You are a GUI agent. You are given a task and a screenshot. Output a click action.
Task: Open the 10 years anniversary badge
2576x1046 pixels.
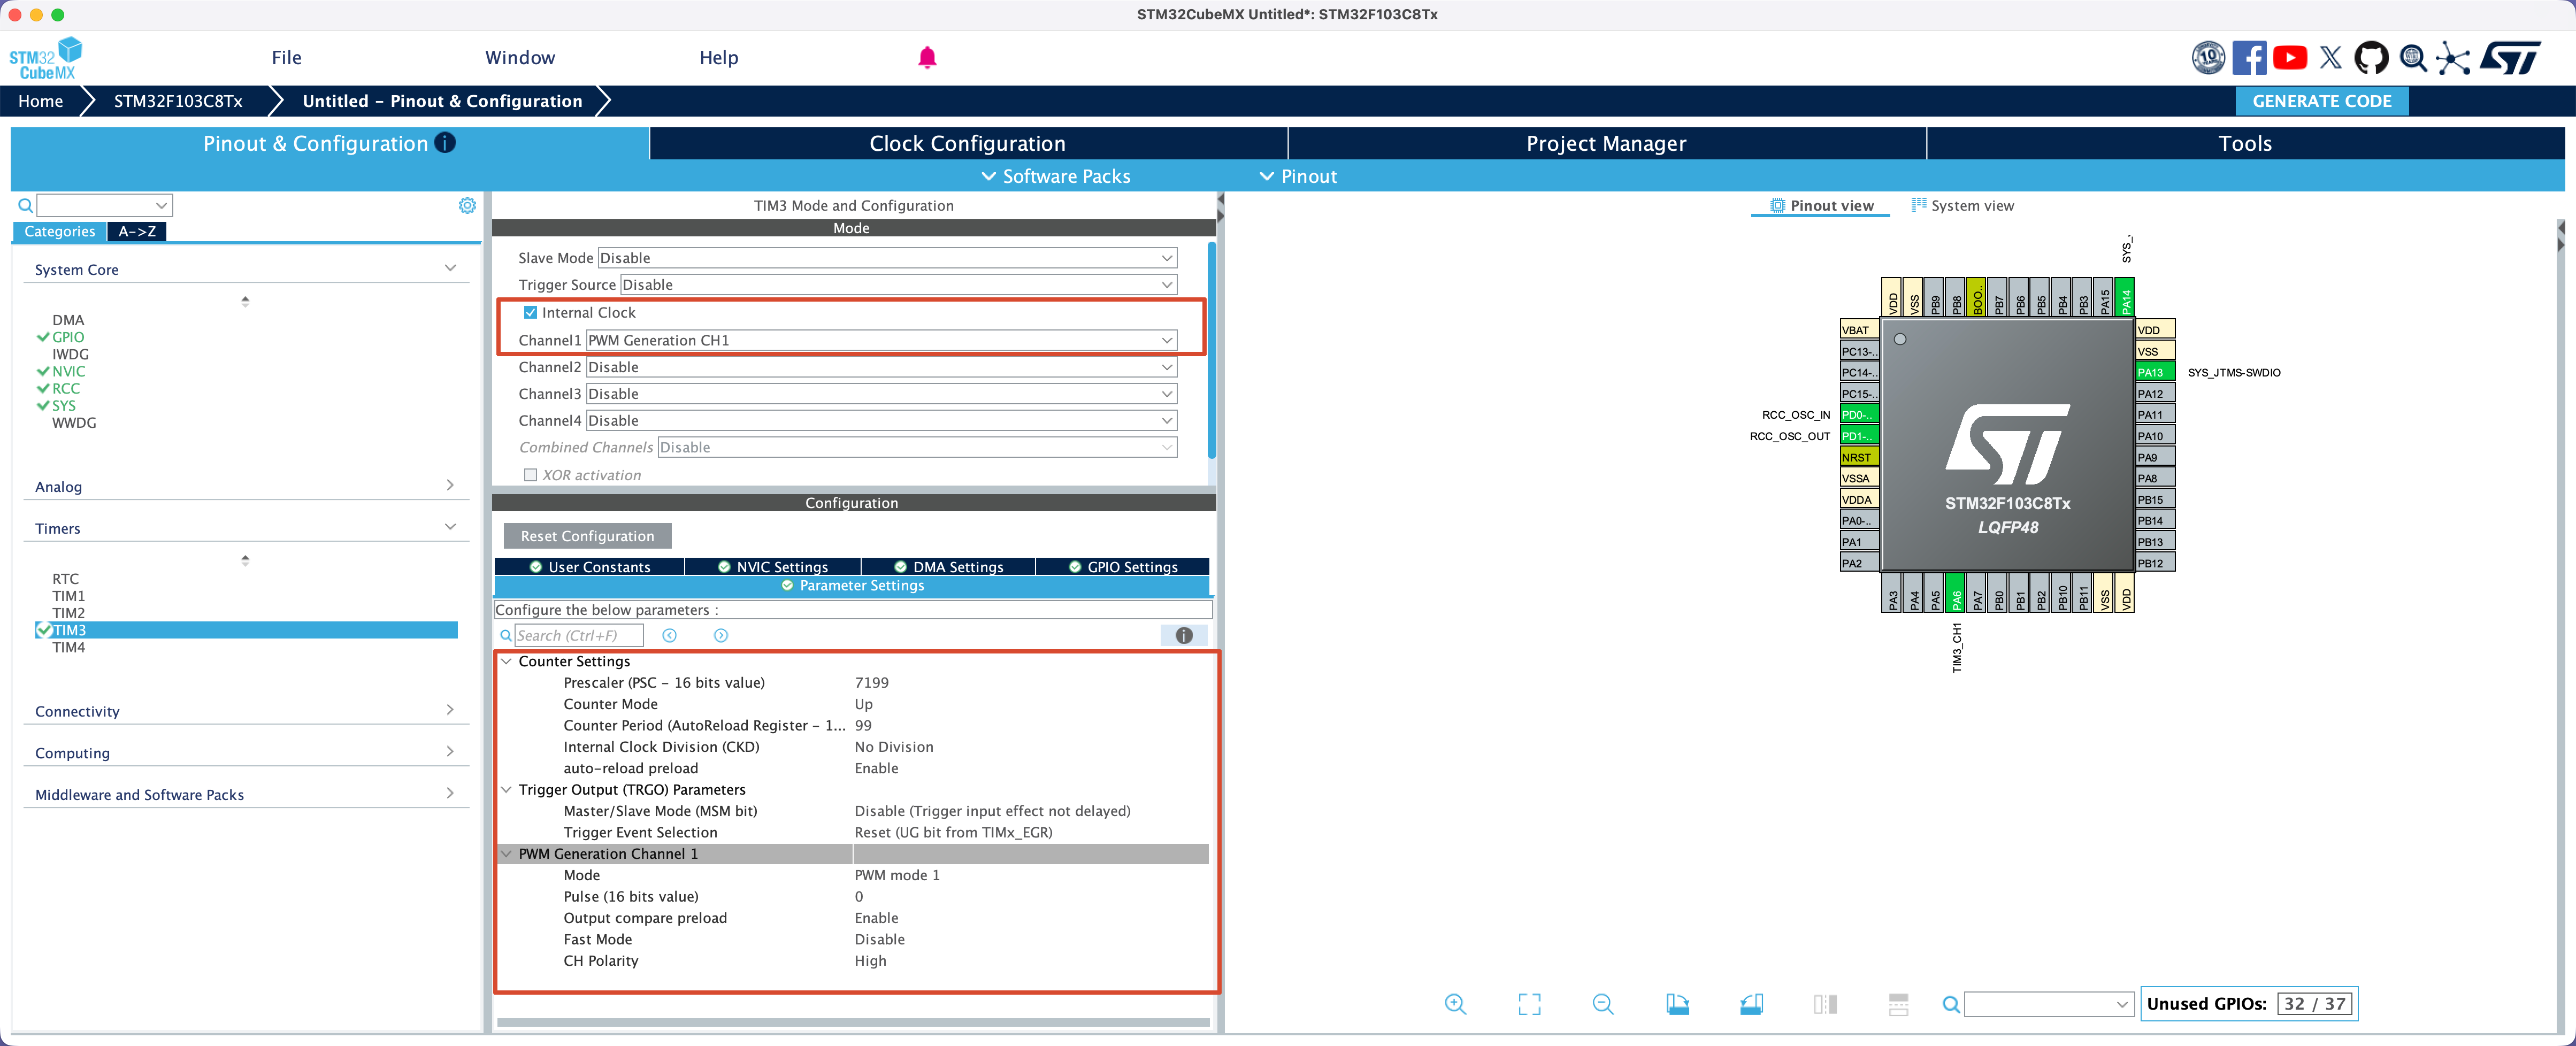tap(2208, 58)
